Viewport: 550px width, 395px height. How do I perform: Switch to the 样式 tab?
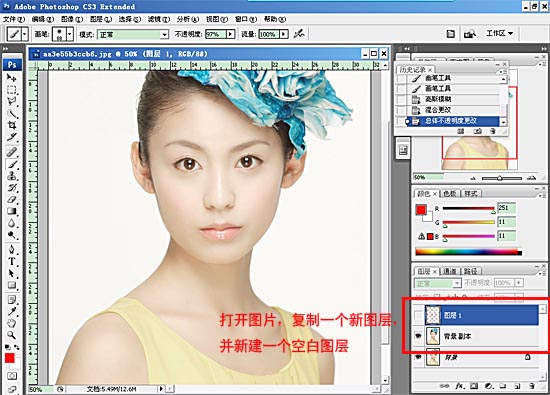(471, 194)
